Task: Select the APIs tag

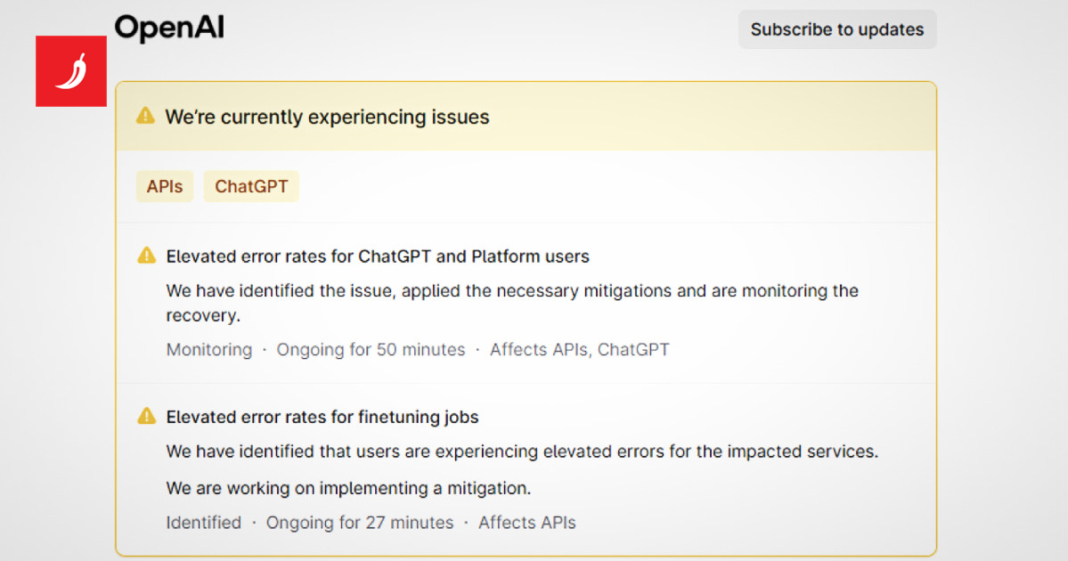Action: point(165,187)
